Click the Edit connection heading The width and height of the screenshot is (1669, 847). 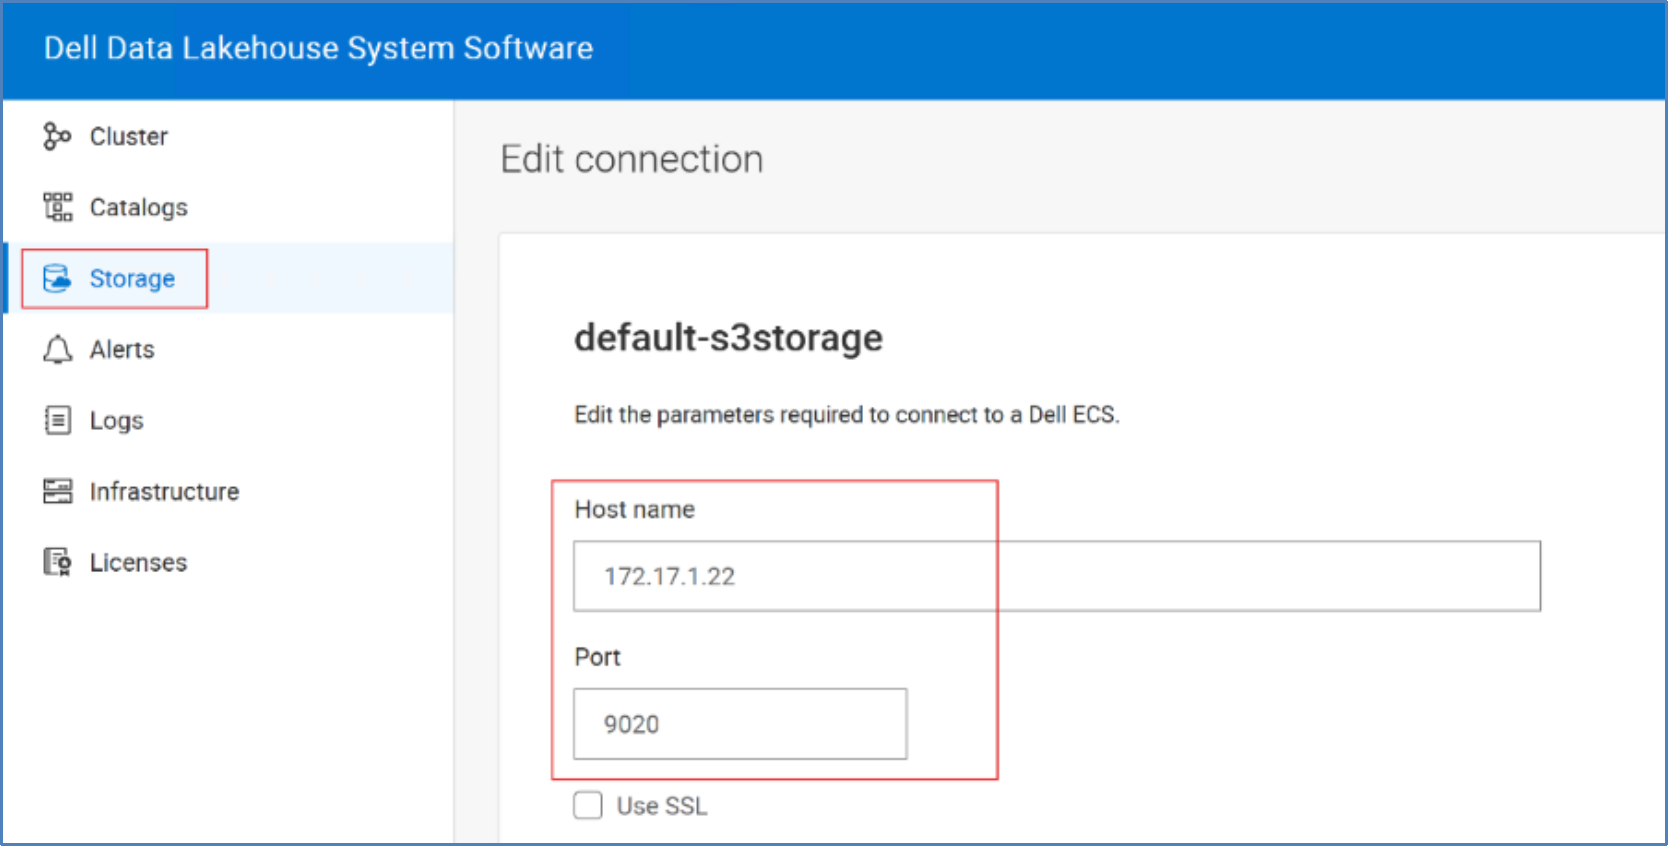coord(632,159)
